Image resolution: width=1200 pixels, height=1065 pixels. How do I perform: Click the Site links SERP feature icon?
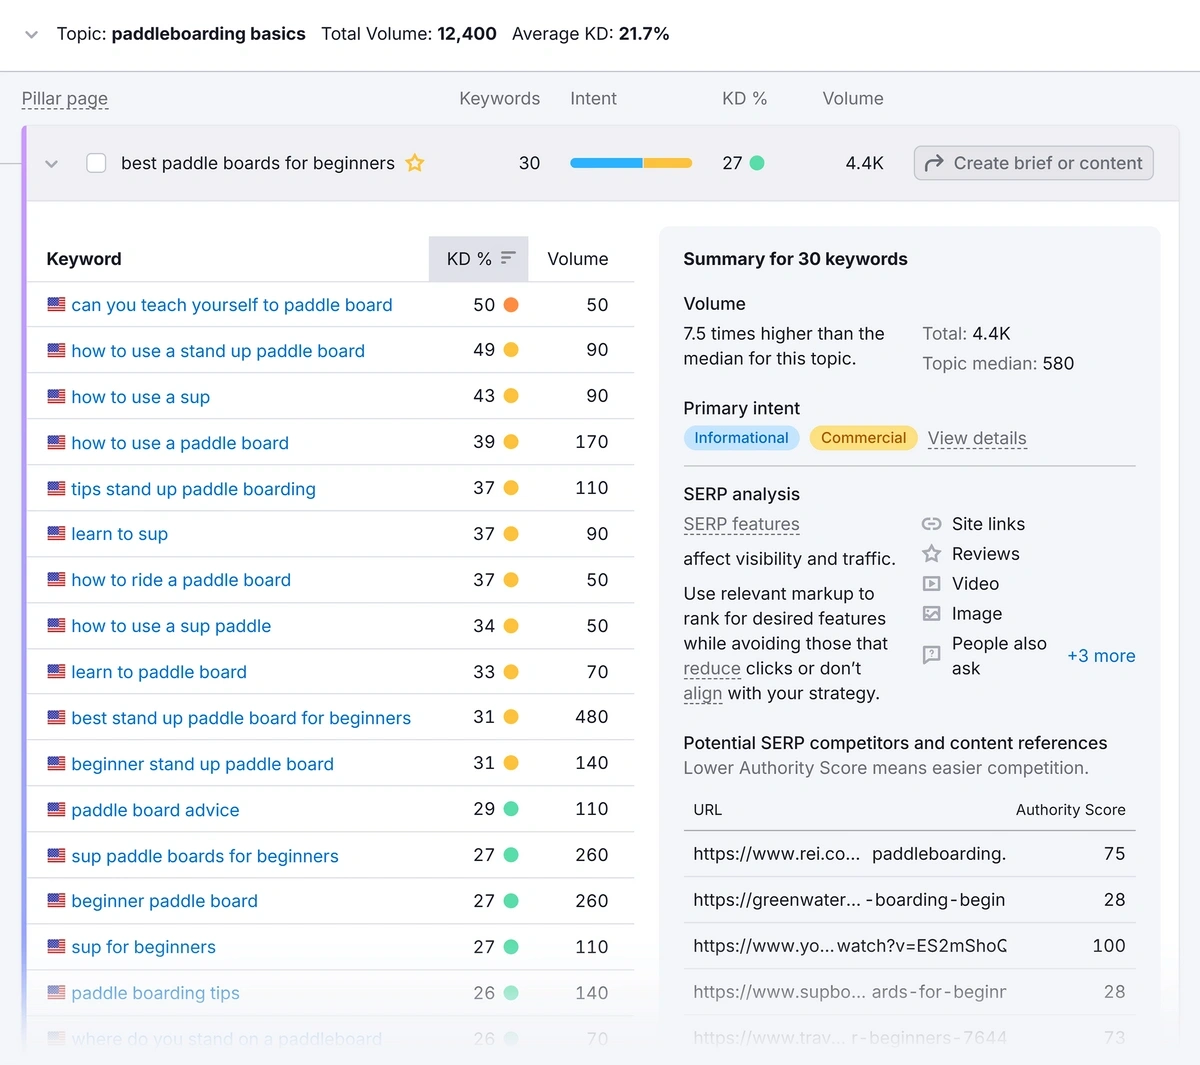tap(931, 524)
